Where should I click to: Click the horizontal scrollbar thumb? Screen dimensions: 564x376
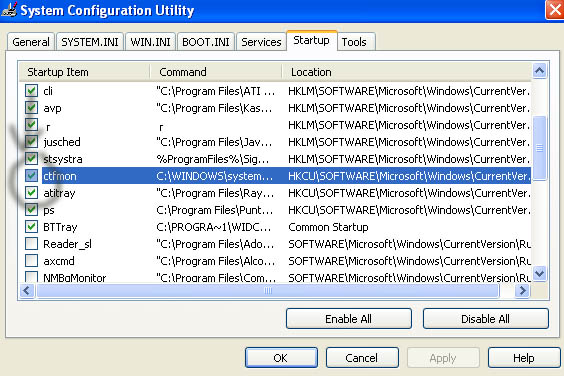pyautogui.click(x=268, y=290)
